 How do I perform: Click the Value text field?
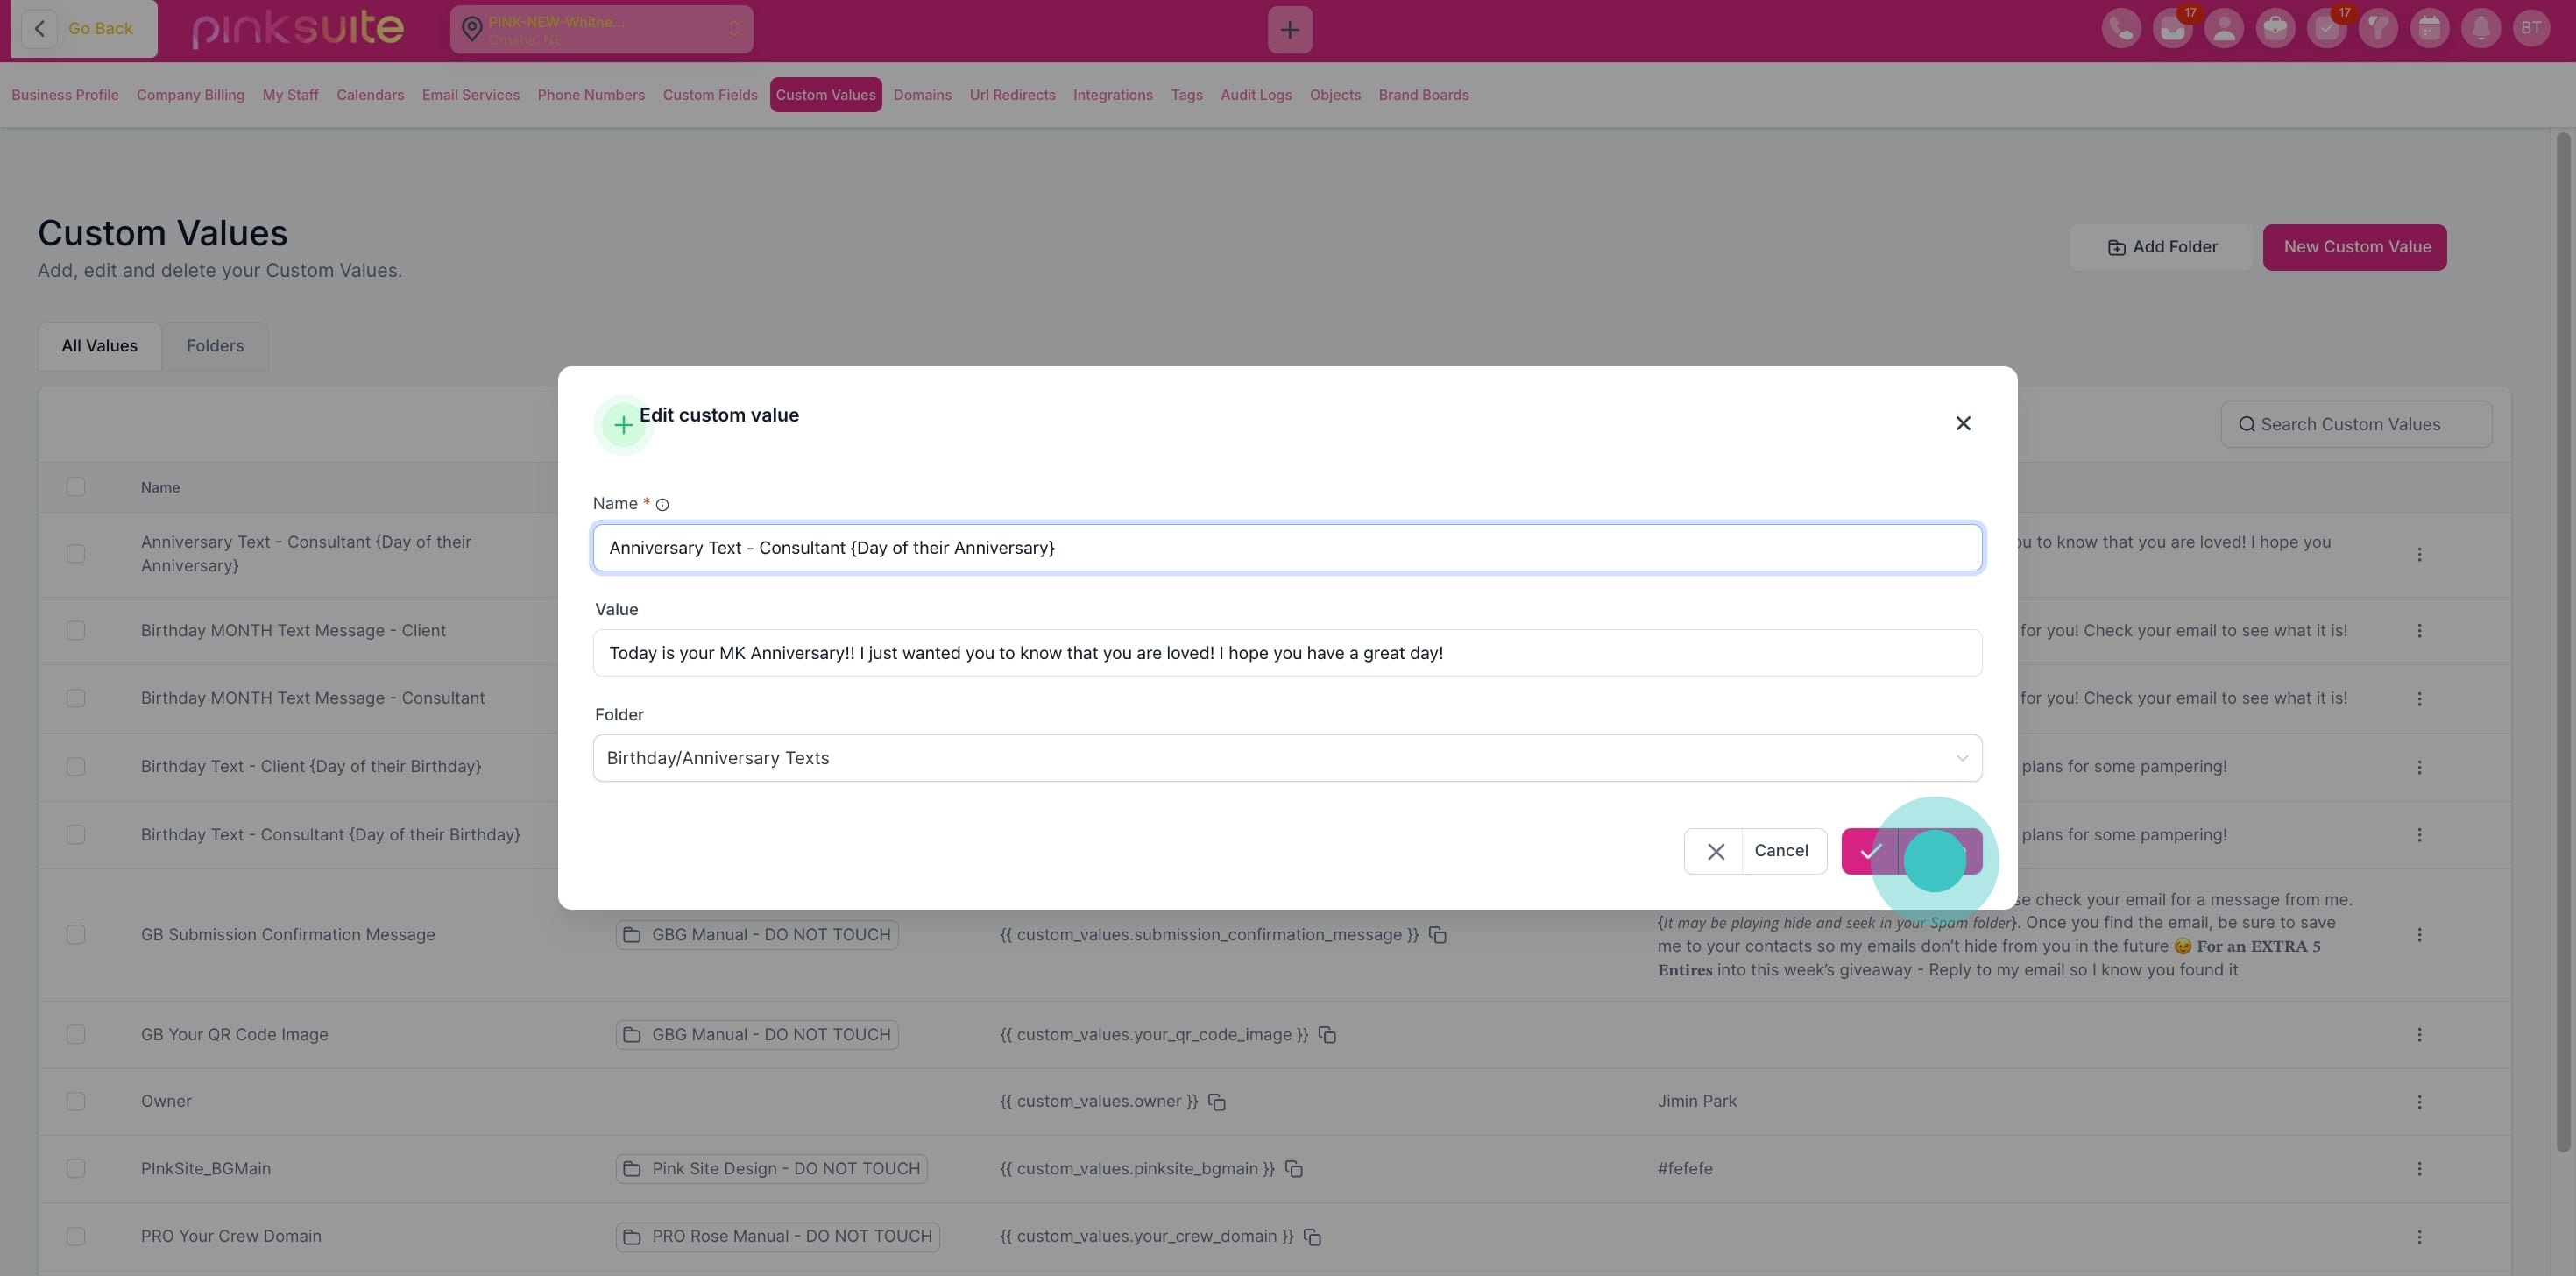pos(1287,653)
